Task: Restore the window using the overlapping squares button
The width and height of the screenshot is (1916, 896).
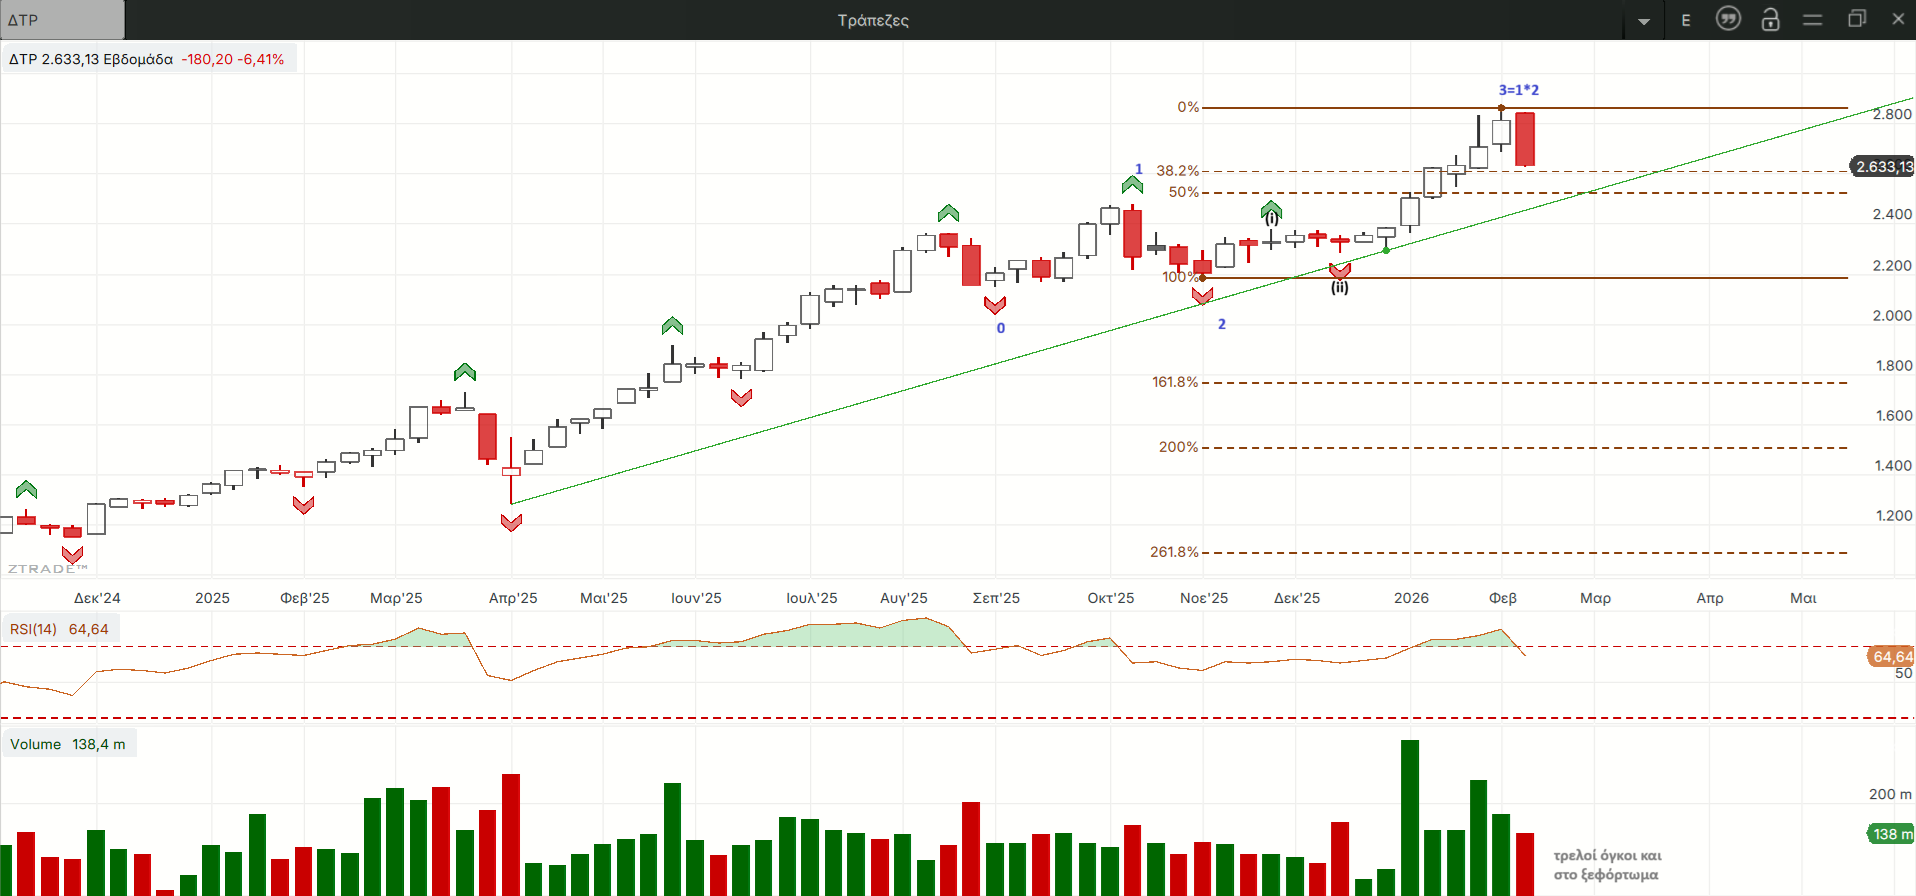Action: 1857,19
